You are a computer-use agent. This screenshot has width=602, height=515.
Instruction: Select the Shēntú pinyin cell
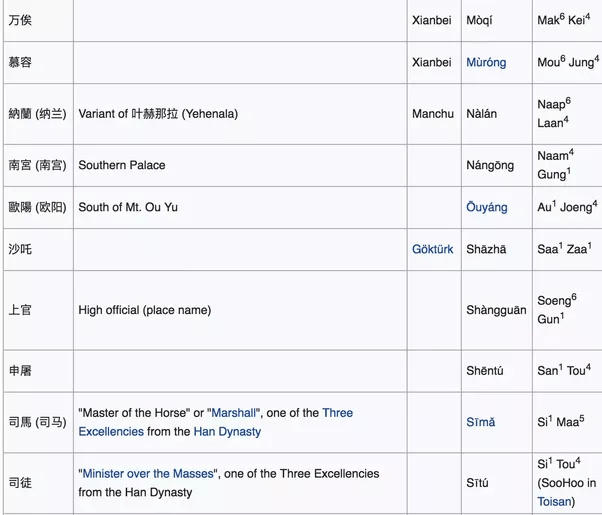pyautogui.click(x=497, y=371)
